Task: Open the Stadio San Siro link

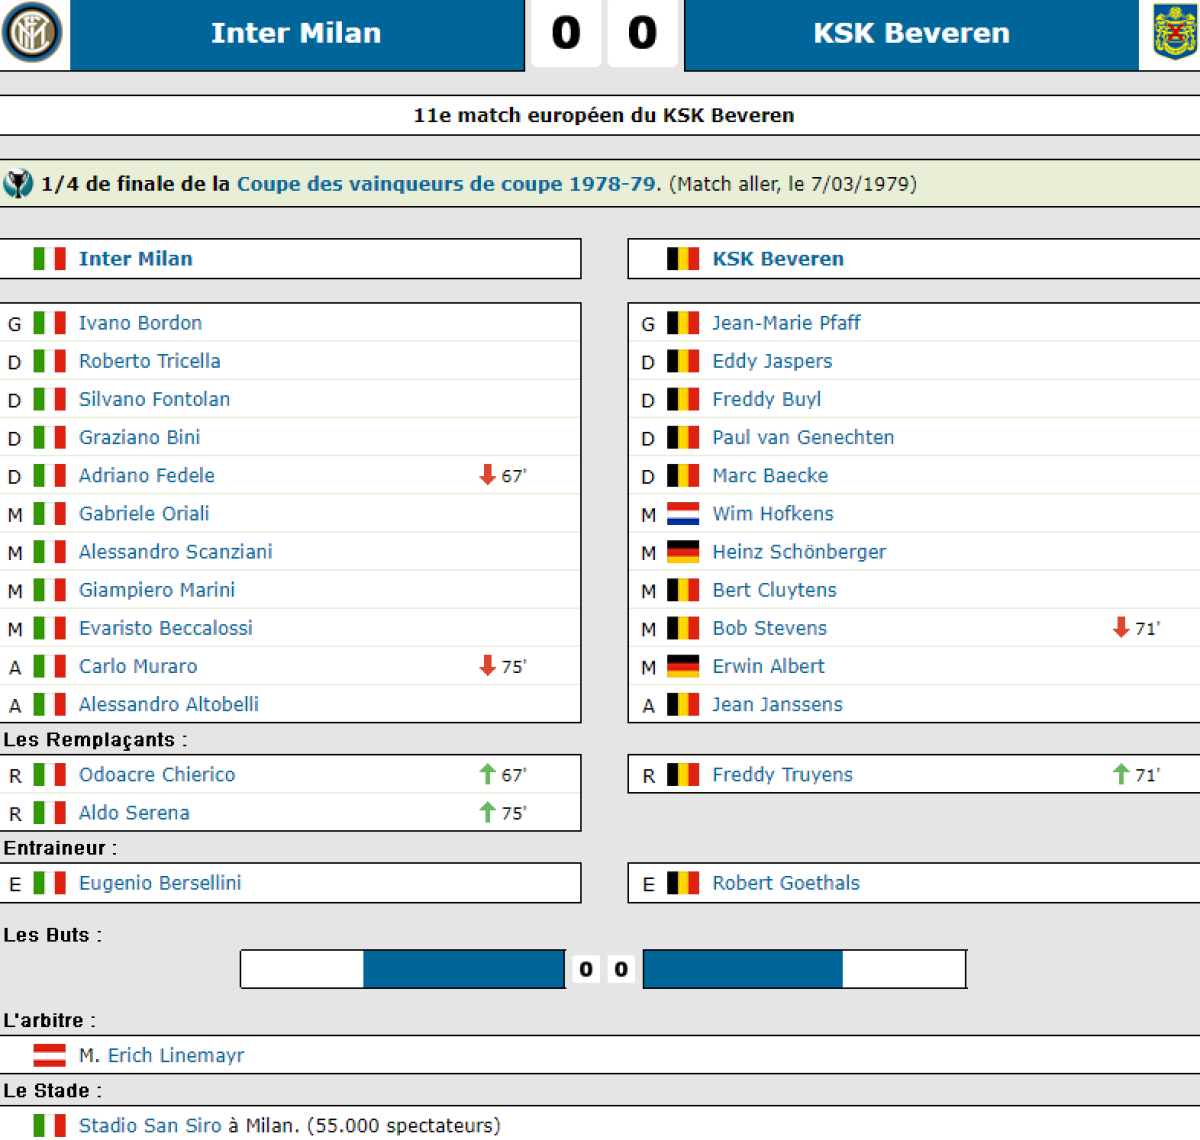Action: pyautogui.click(x=150, y=1125)
